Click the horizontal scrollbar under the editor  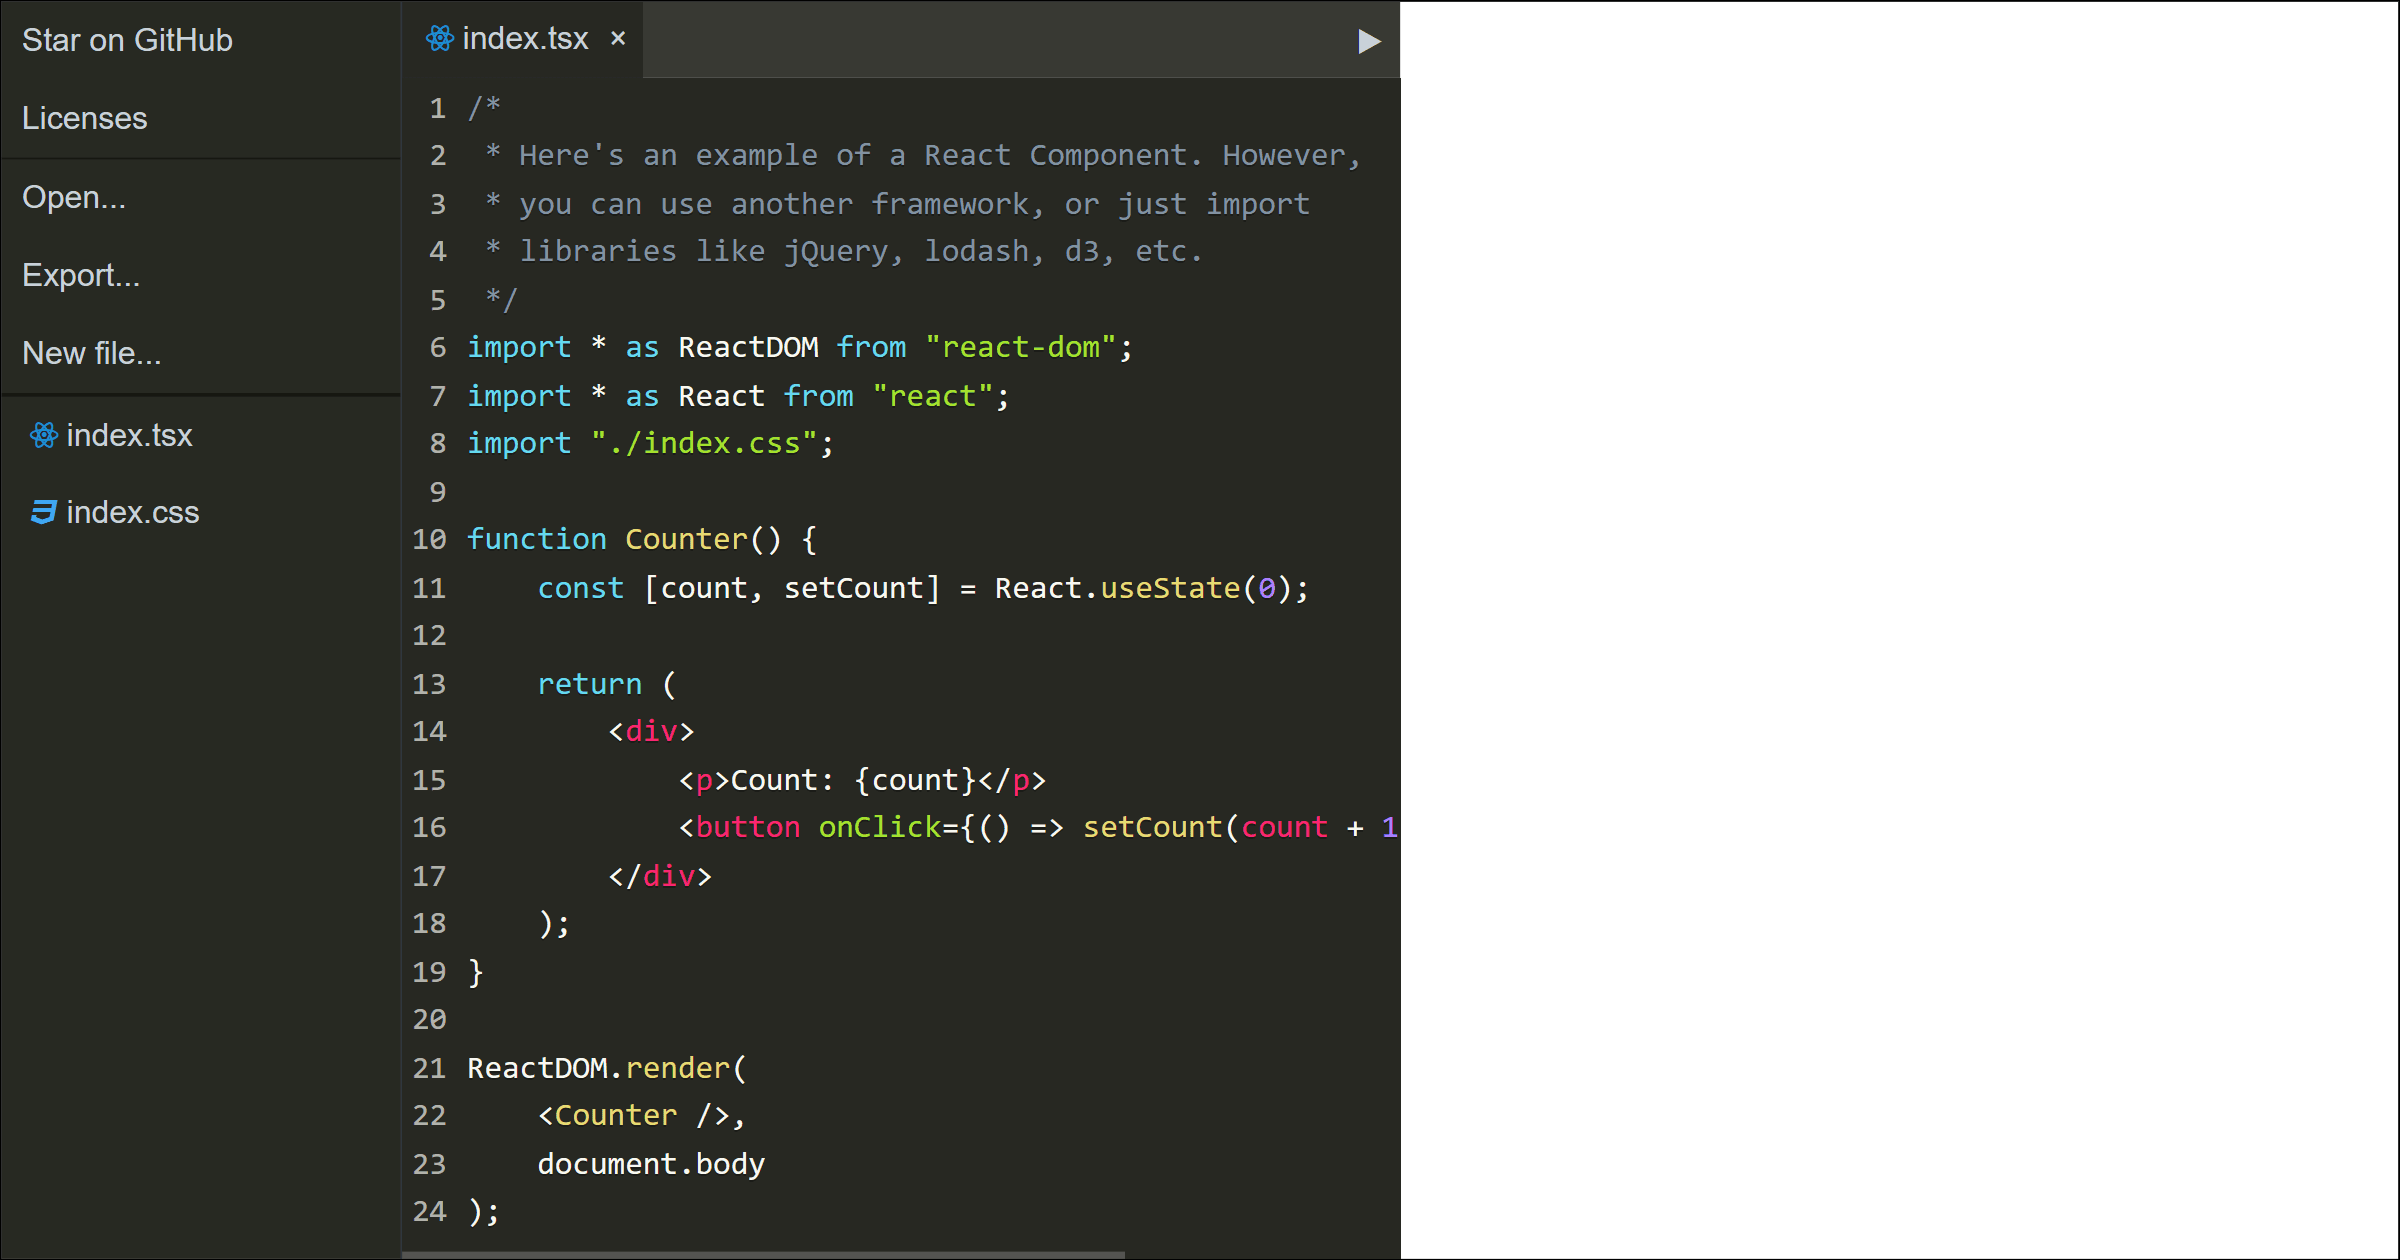[x=764, y=1254]
